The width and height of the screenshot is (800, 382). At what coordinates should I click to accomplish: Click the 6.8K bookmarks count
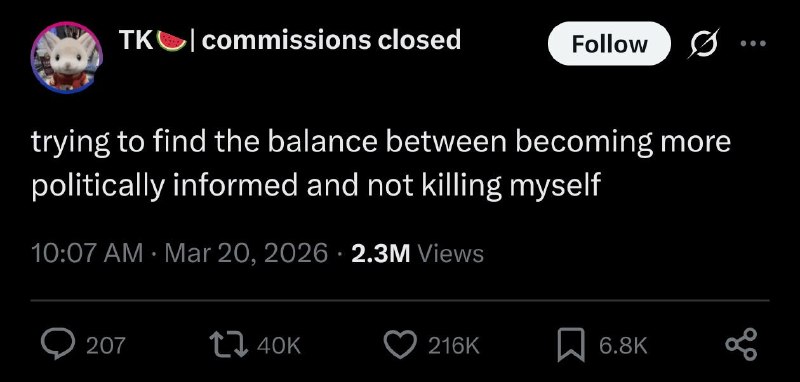point(623,346)
